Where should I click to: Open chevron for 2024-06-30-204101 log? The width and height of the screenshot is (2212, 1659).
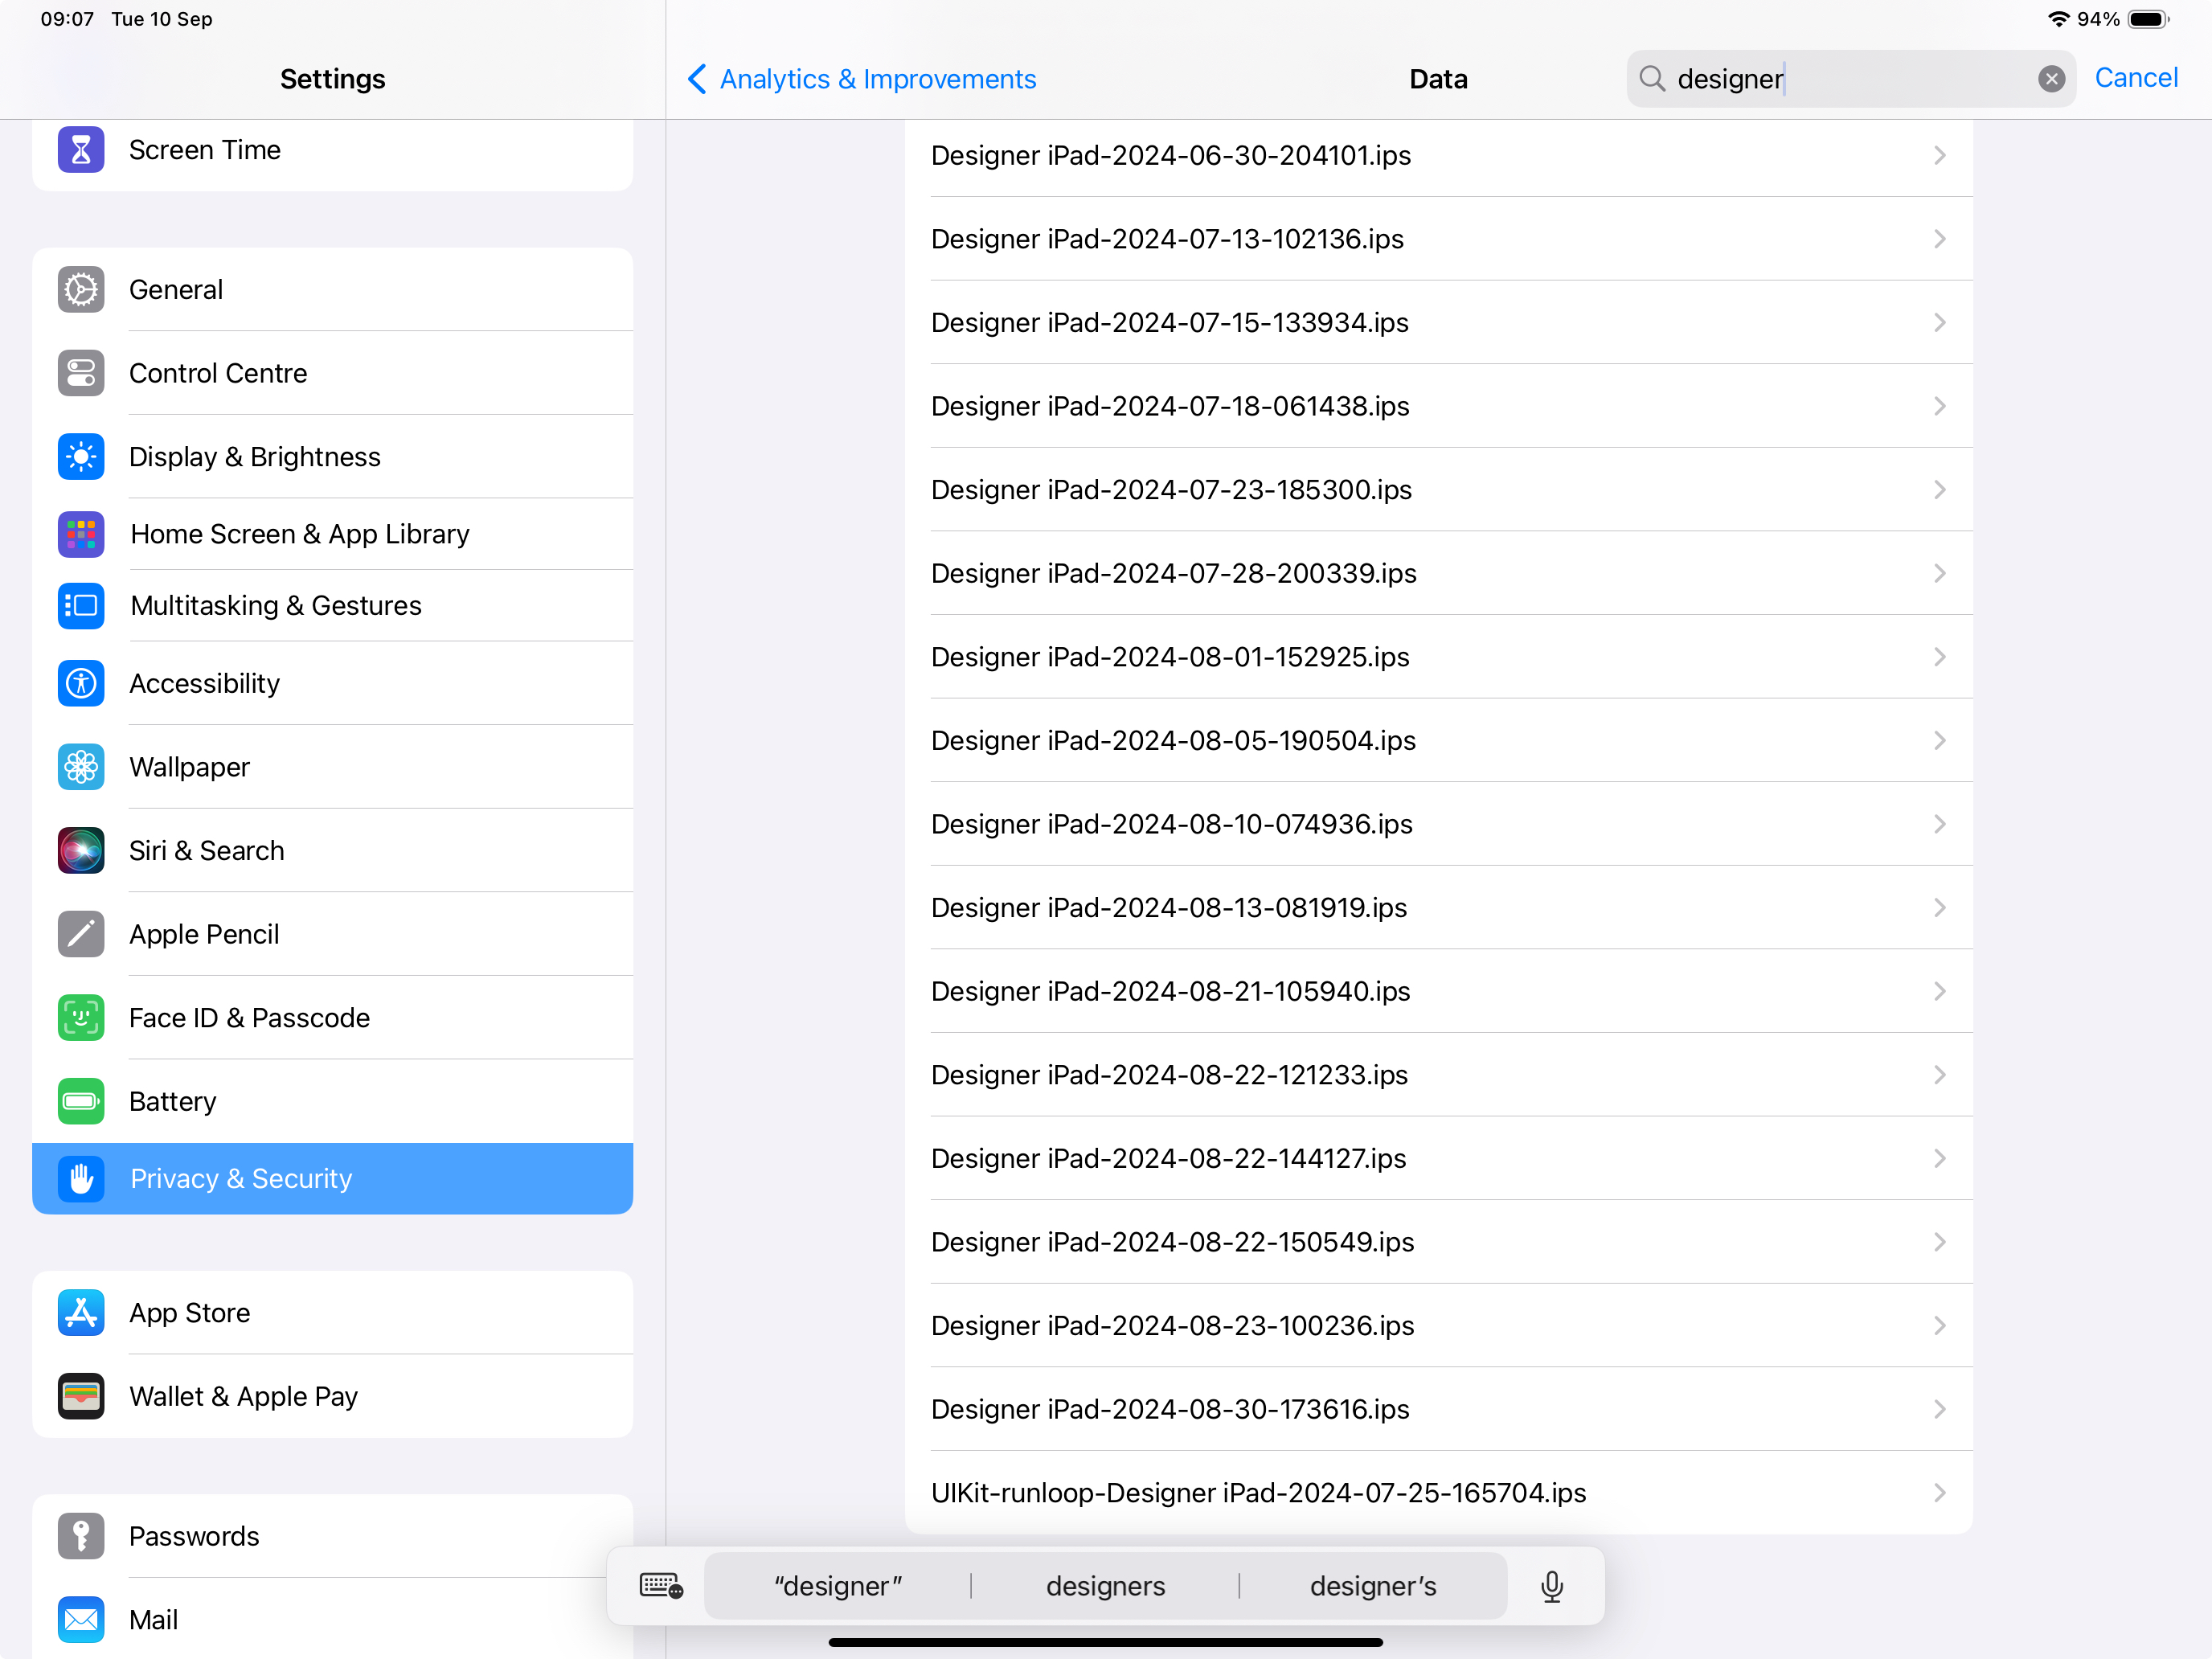point(1940,155)
